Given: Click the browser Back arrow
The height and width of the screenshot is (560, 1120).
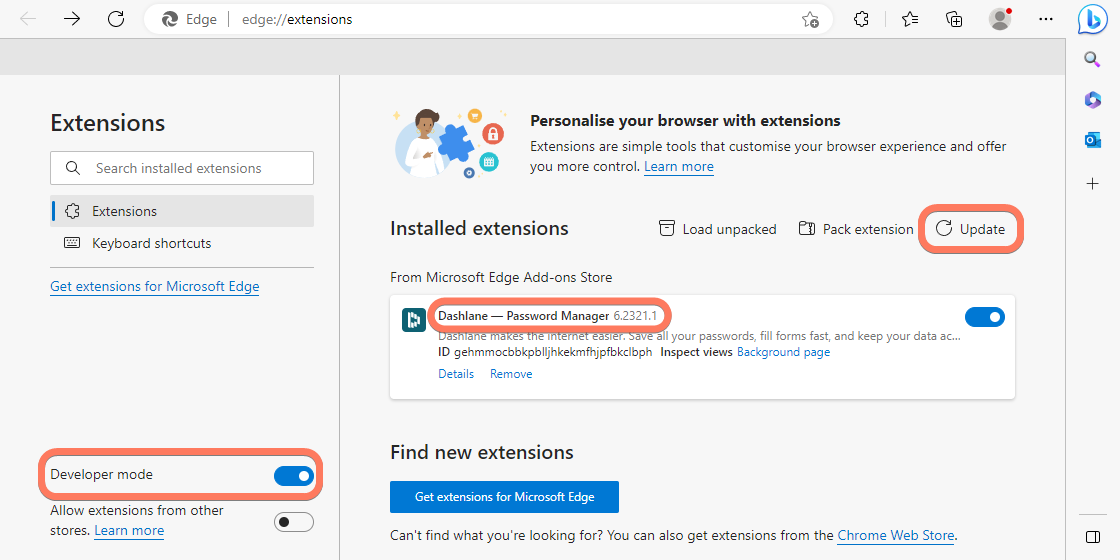Looking at the screenshot, I should 28,19.
